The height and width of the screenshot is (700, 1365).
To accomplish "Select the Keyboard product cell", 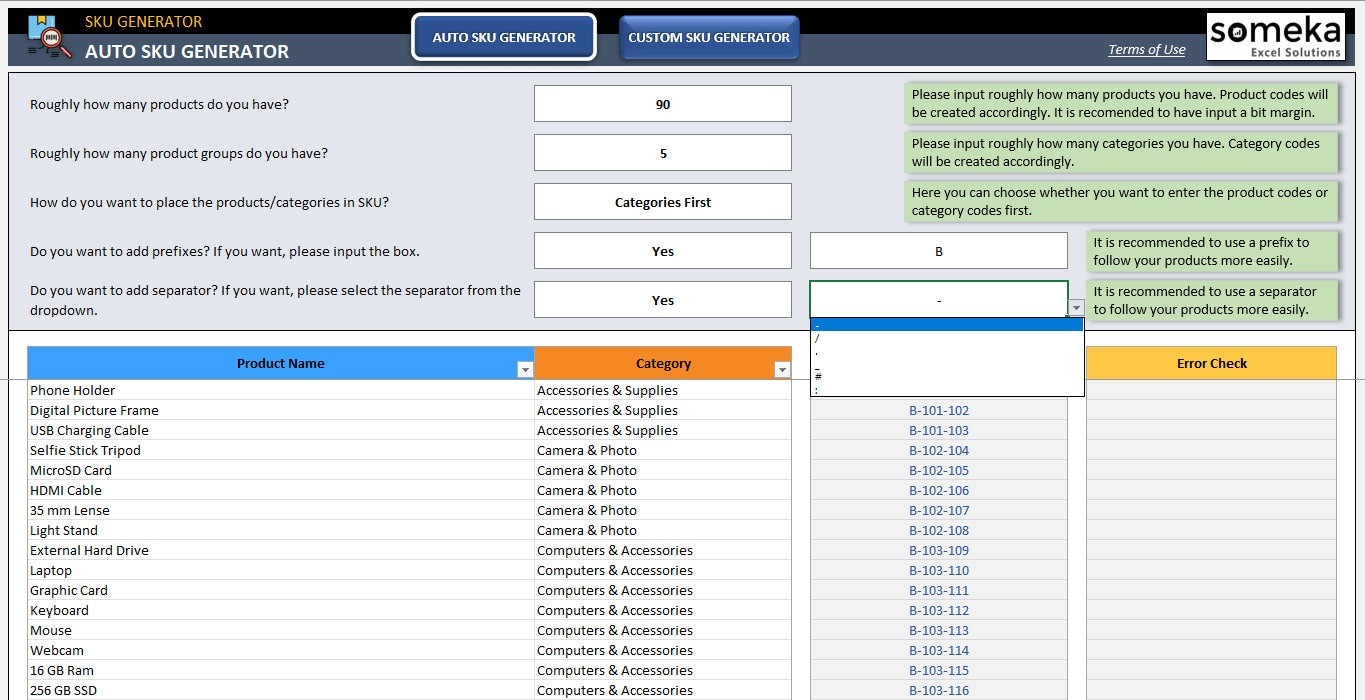I will [x=281, y=610].
